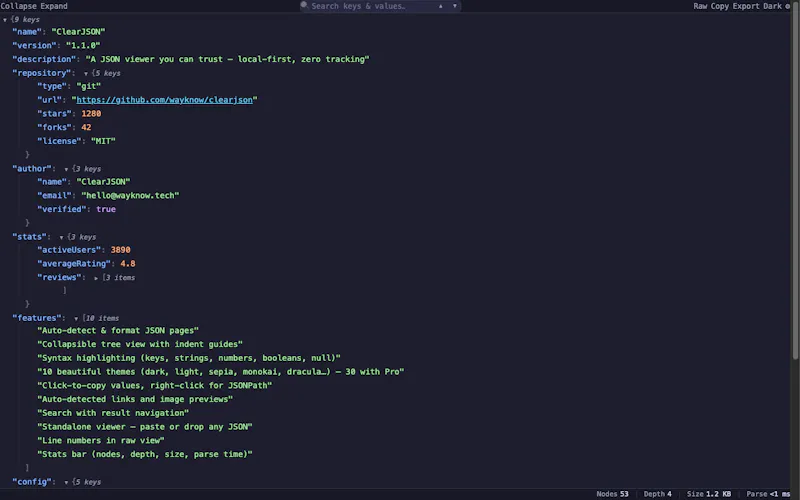Viewport: 800px width, 500px height.
Task: Switch to Raw view
Action: coord(700,6)
